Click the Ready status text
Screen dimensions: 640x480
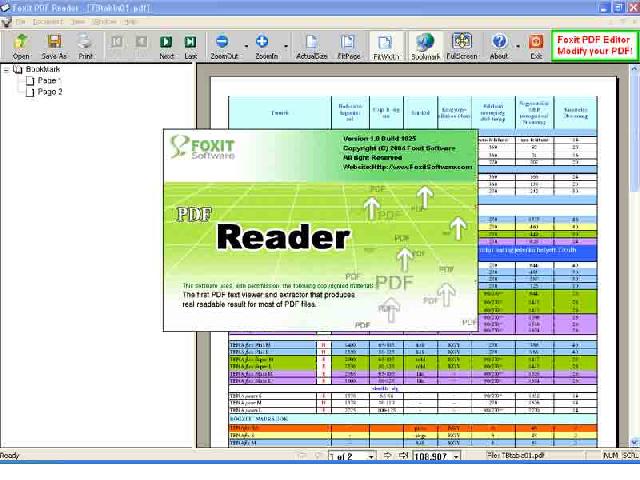point(10,455)
